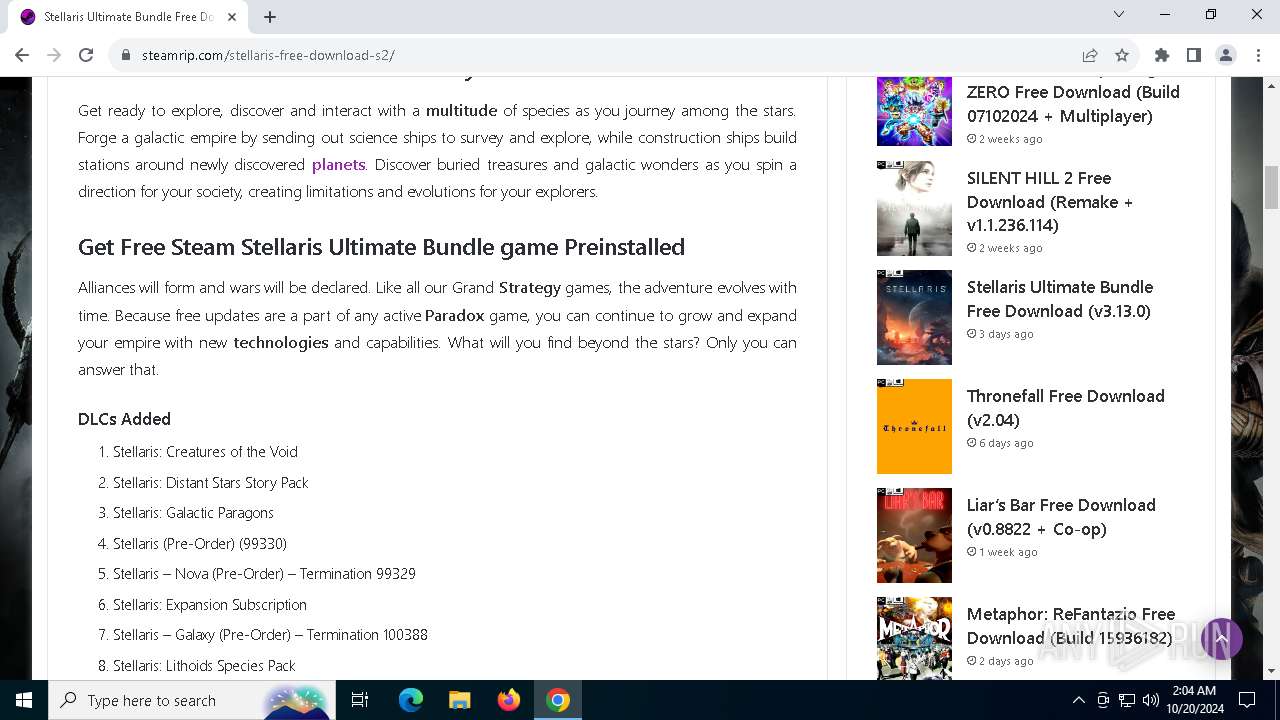Open the 'technologies' link
This screenshot has height=720, width=1280.
[x=281, y=342]
